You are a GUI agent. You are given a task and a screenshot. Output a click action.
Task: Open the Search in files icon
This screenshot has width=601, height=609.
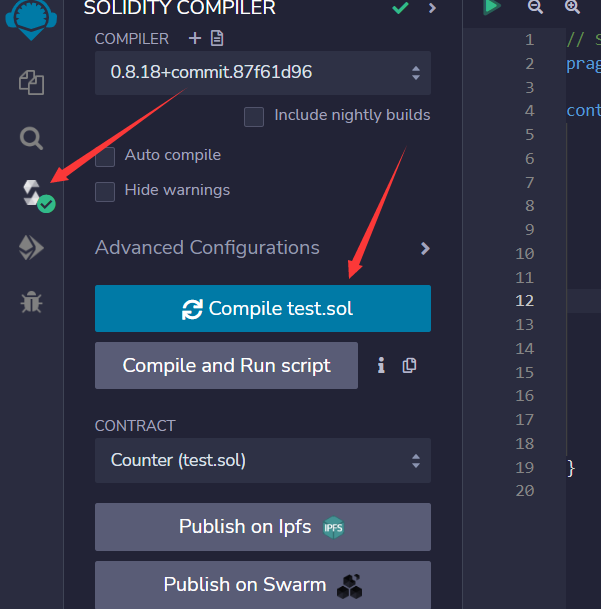coord(31,138)
